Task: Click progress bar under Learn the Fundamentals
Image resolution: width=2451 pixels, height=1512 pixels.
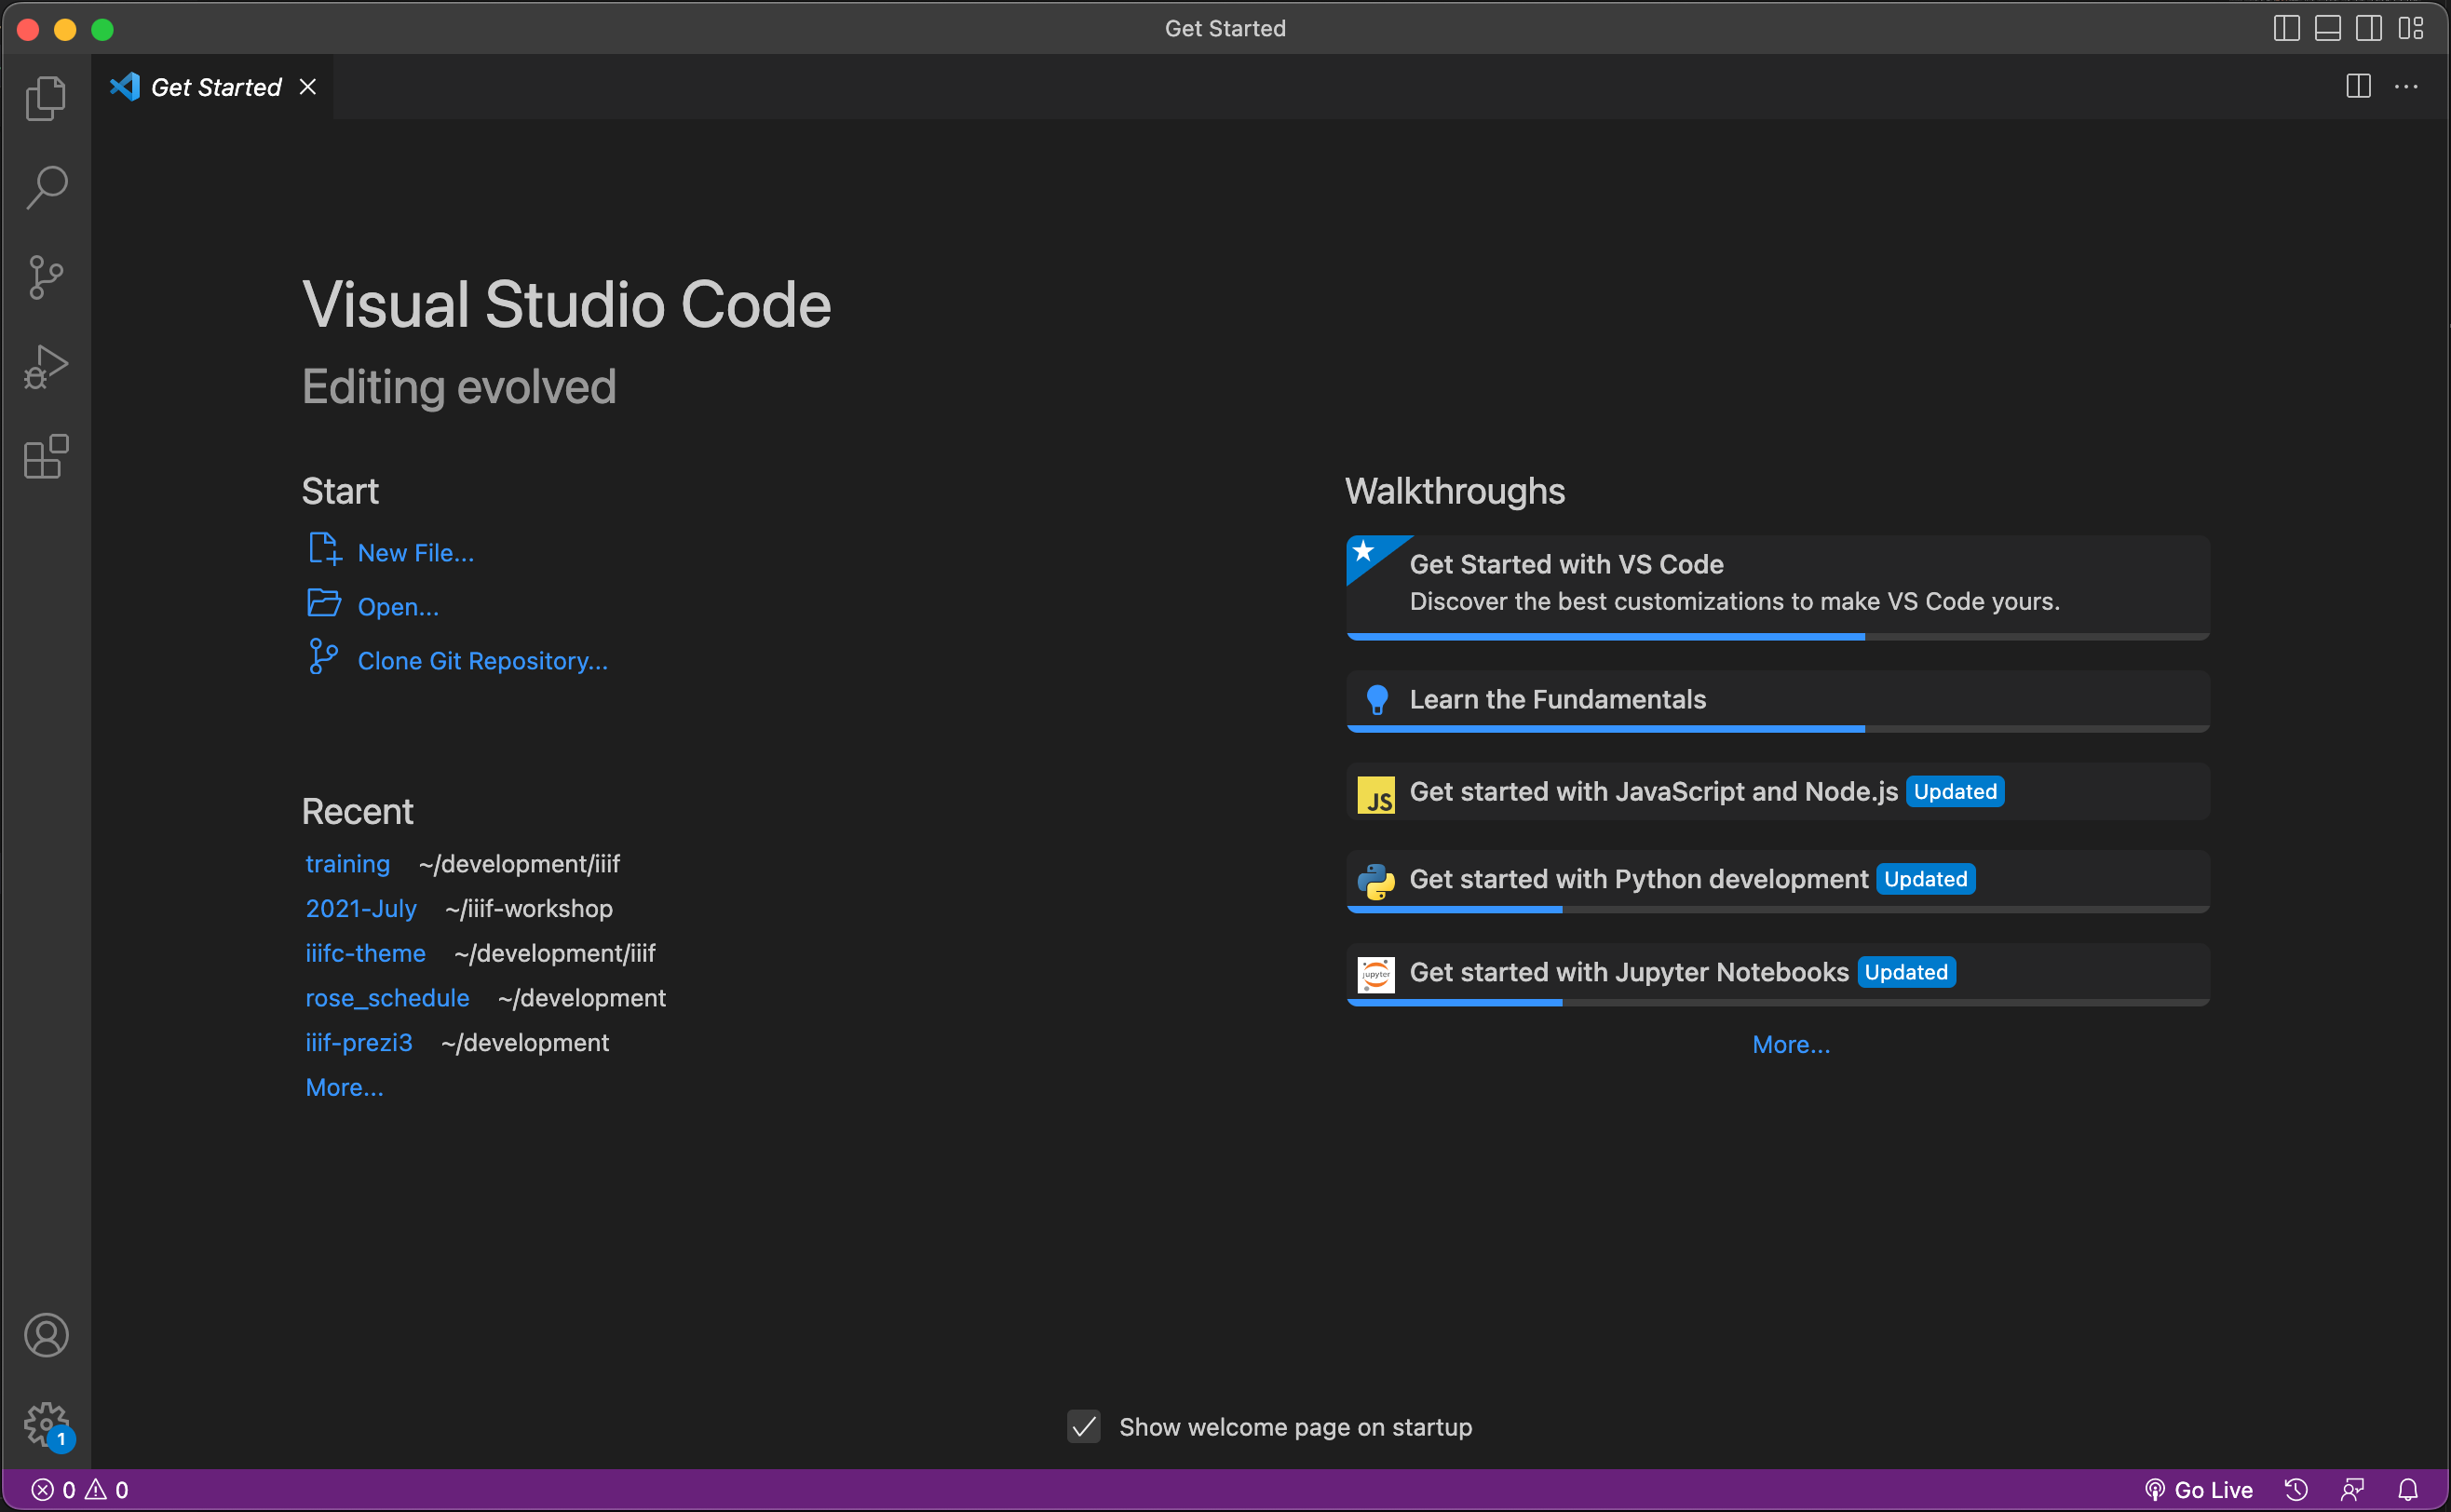Action: click(1778, 729)
